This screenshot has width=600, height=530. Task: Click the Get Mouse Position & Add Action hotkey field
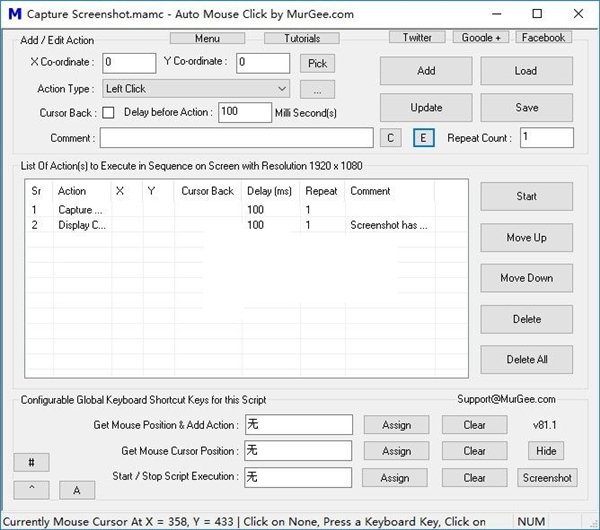(299, 425)
